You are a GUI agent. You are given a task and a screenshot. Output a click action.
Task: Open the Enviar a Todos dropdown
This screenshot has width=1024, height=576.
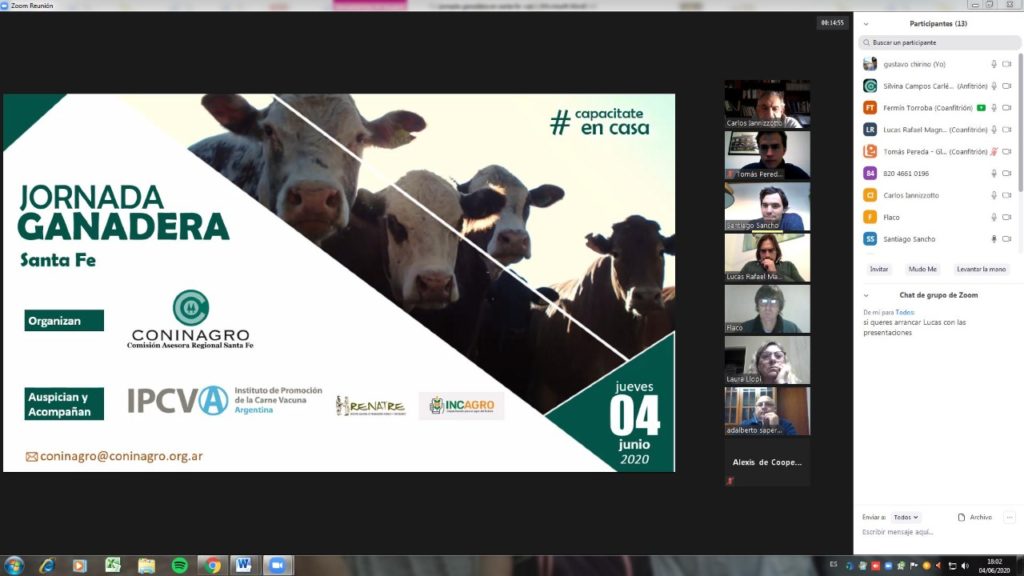point(906,517)
